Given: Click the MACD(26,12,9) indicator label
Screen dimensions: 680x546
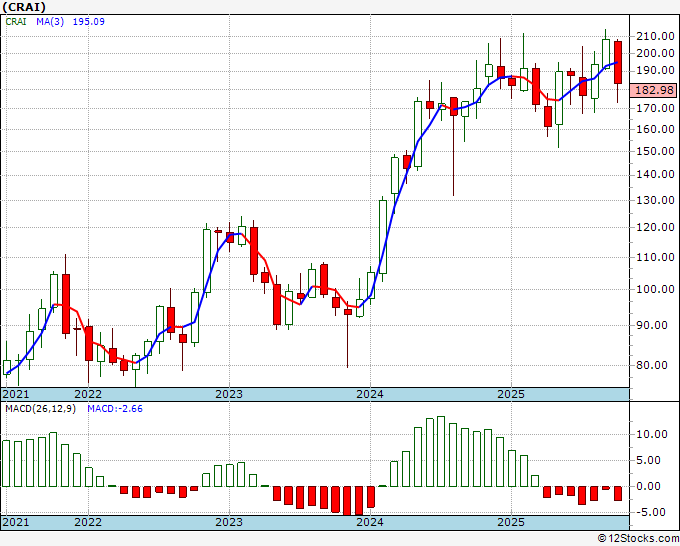Looking at the screenshot, I should (x=40, y=409).
